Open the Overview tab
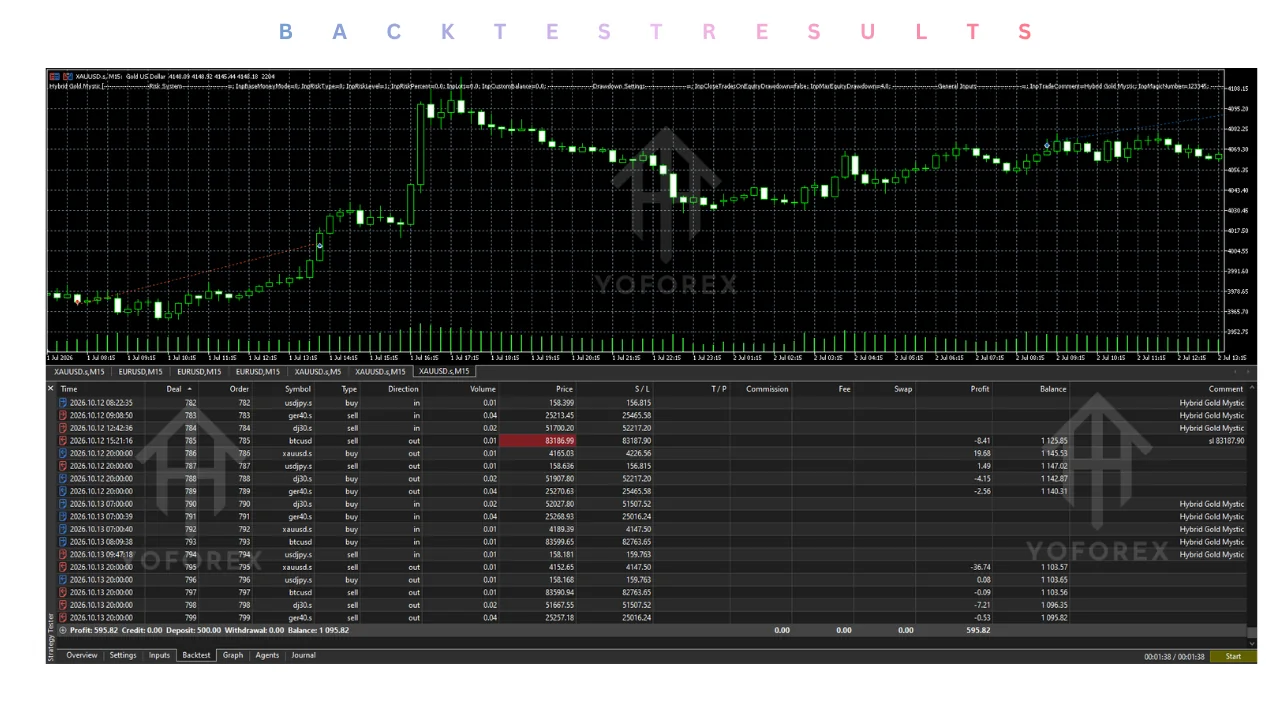Image resolution: width=1280 pixels, height=720 pixels. click(82, 656)
